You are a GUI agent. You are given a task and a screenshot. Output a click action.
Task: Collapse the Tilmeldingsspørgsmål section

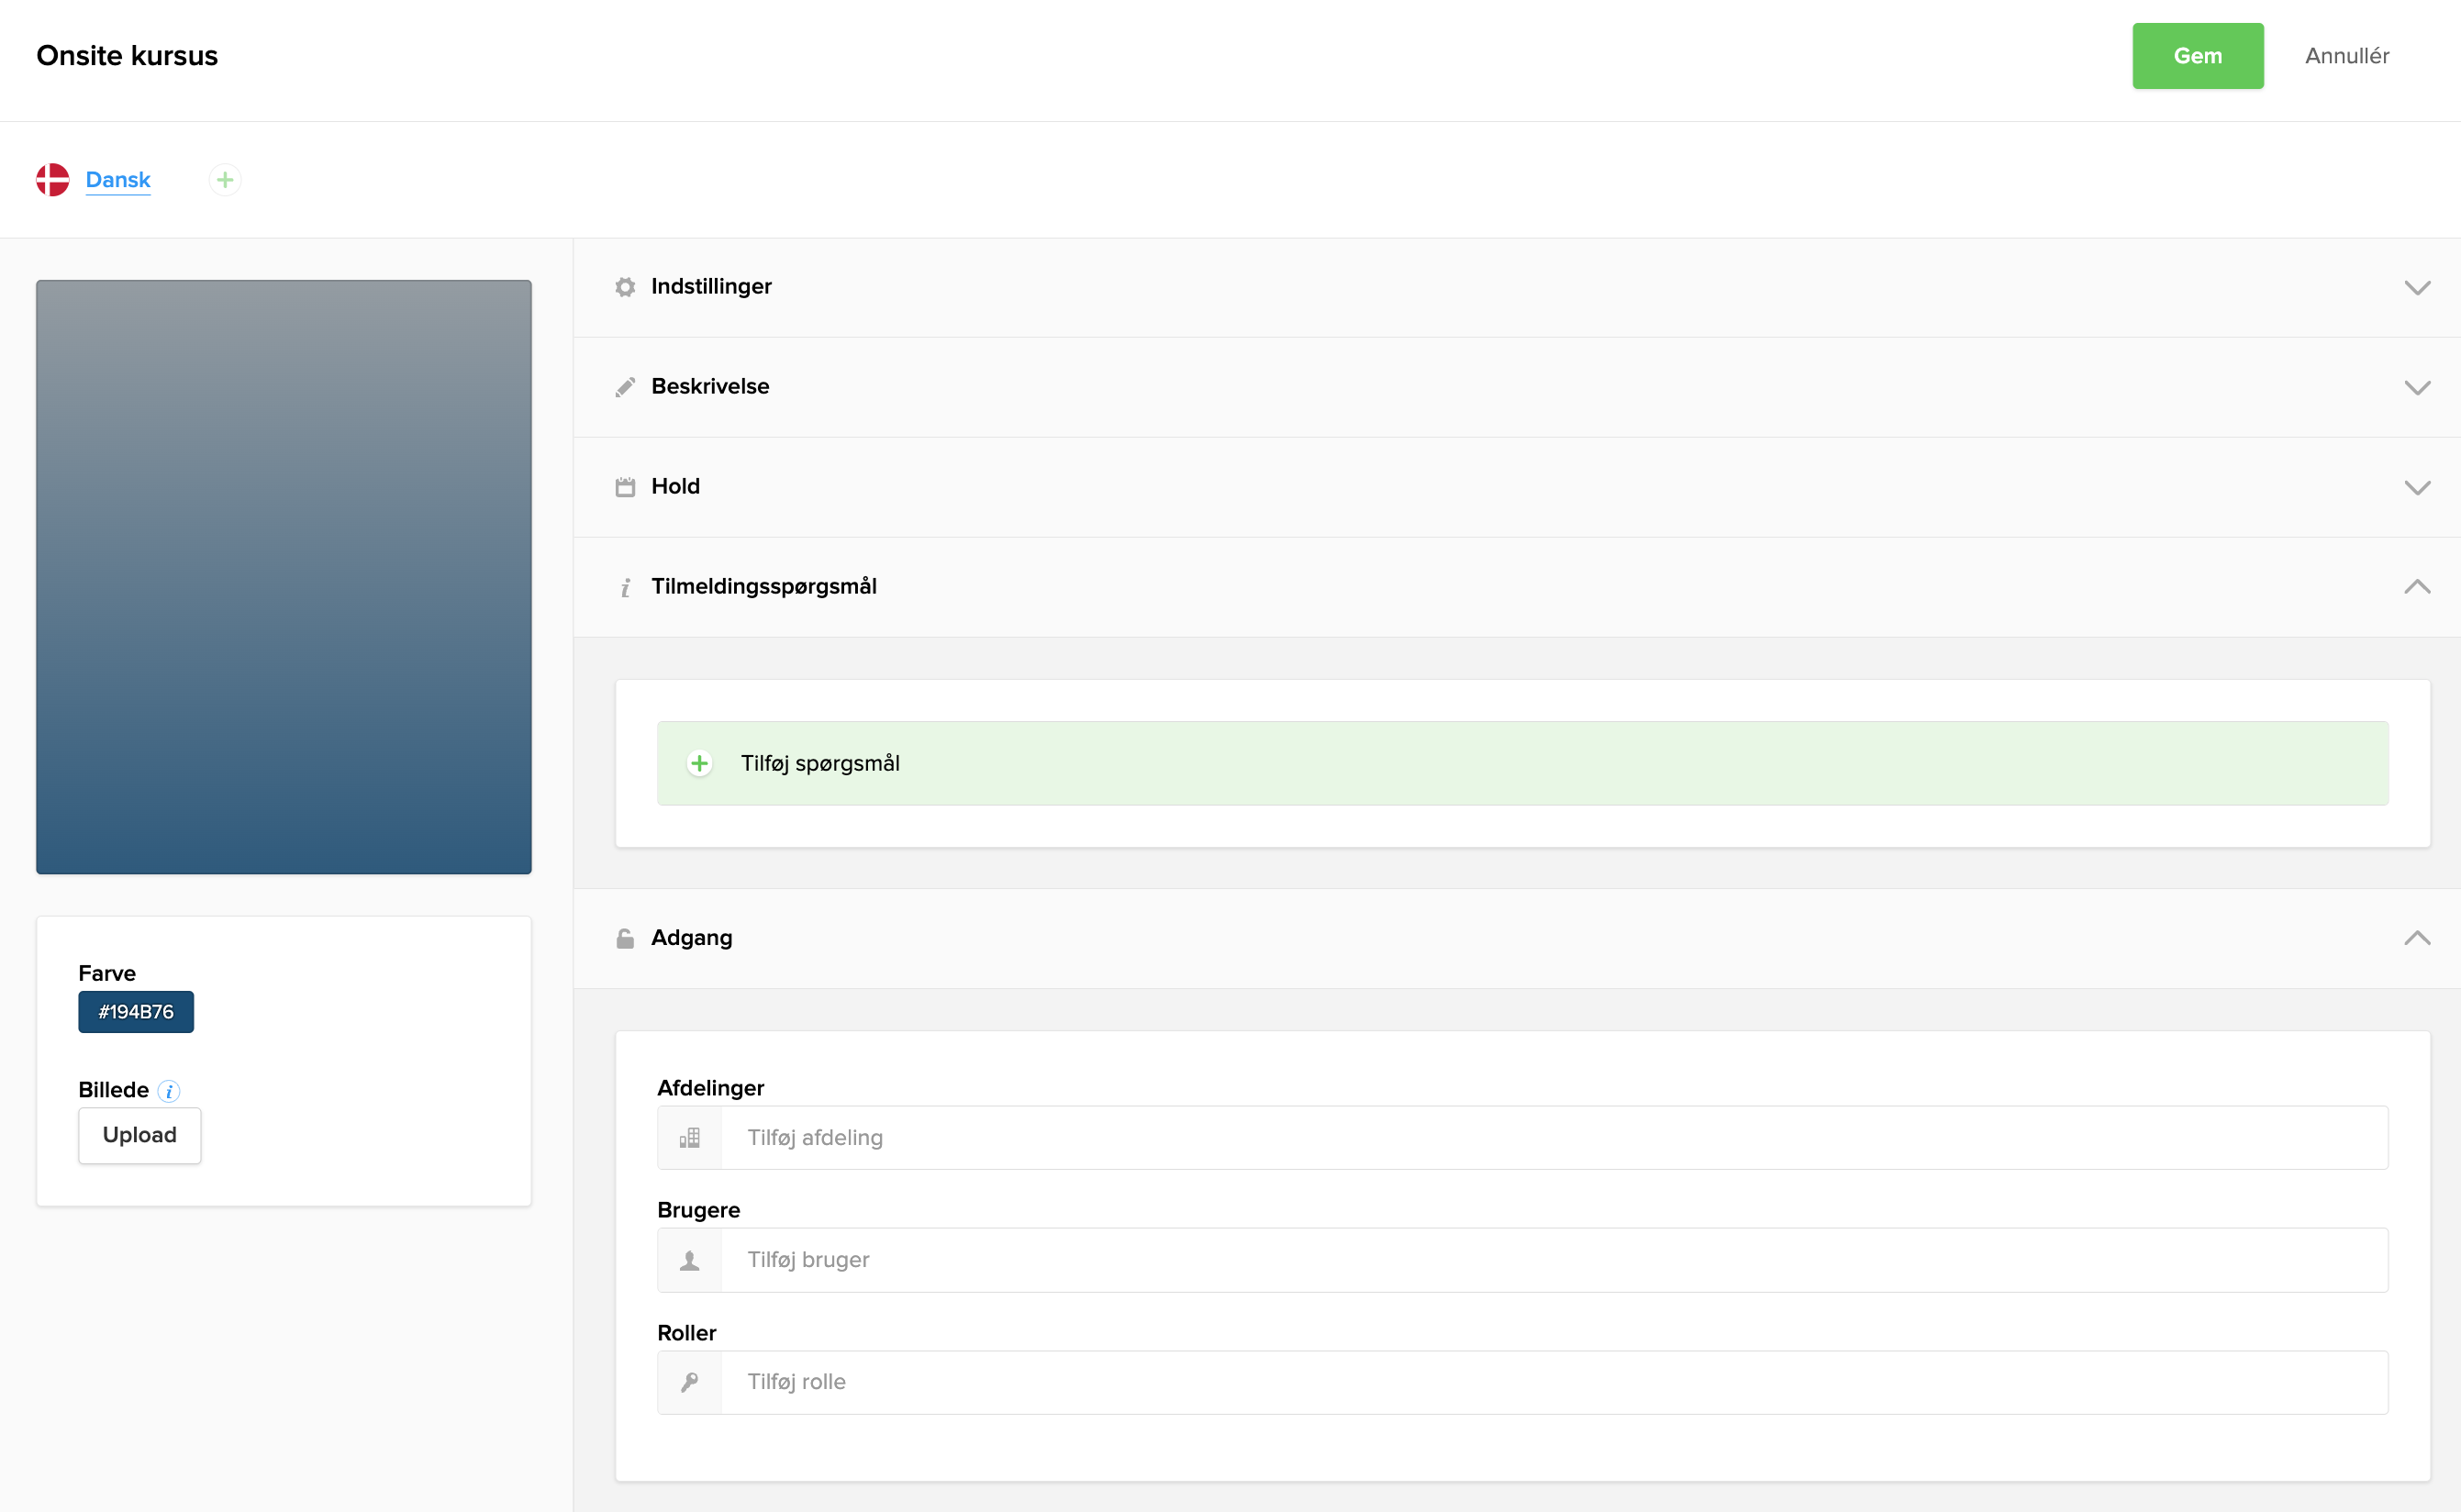pos(2416,587)
